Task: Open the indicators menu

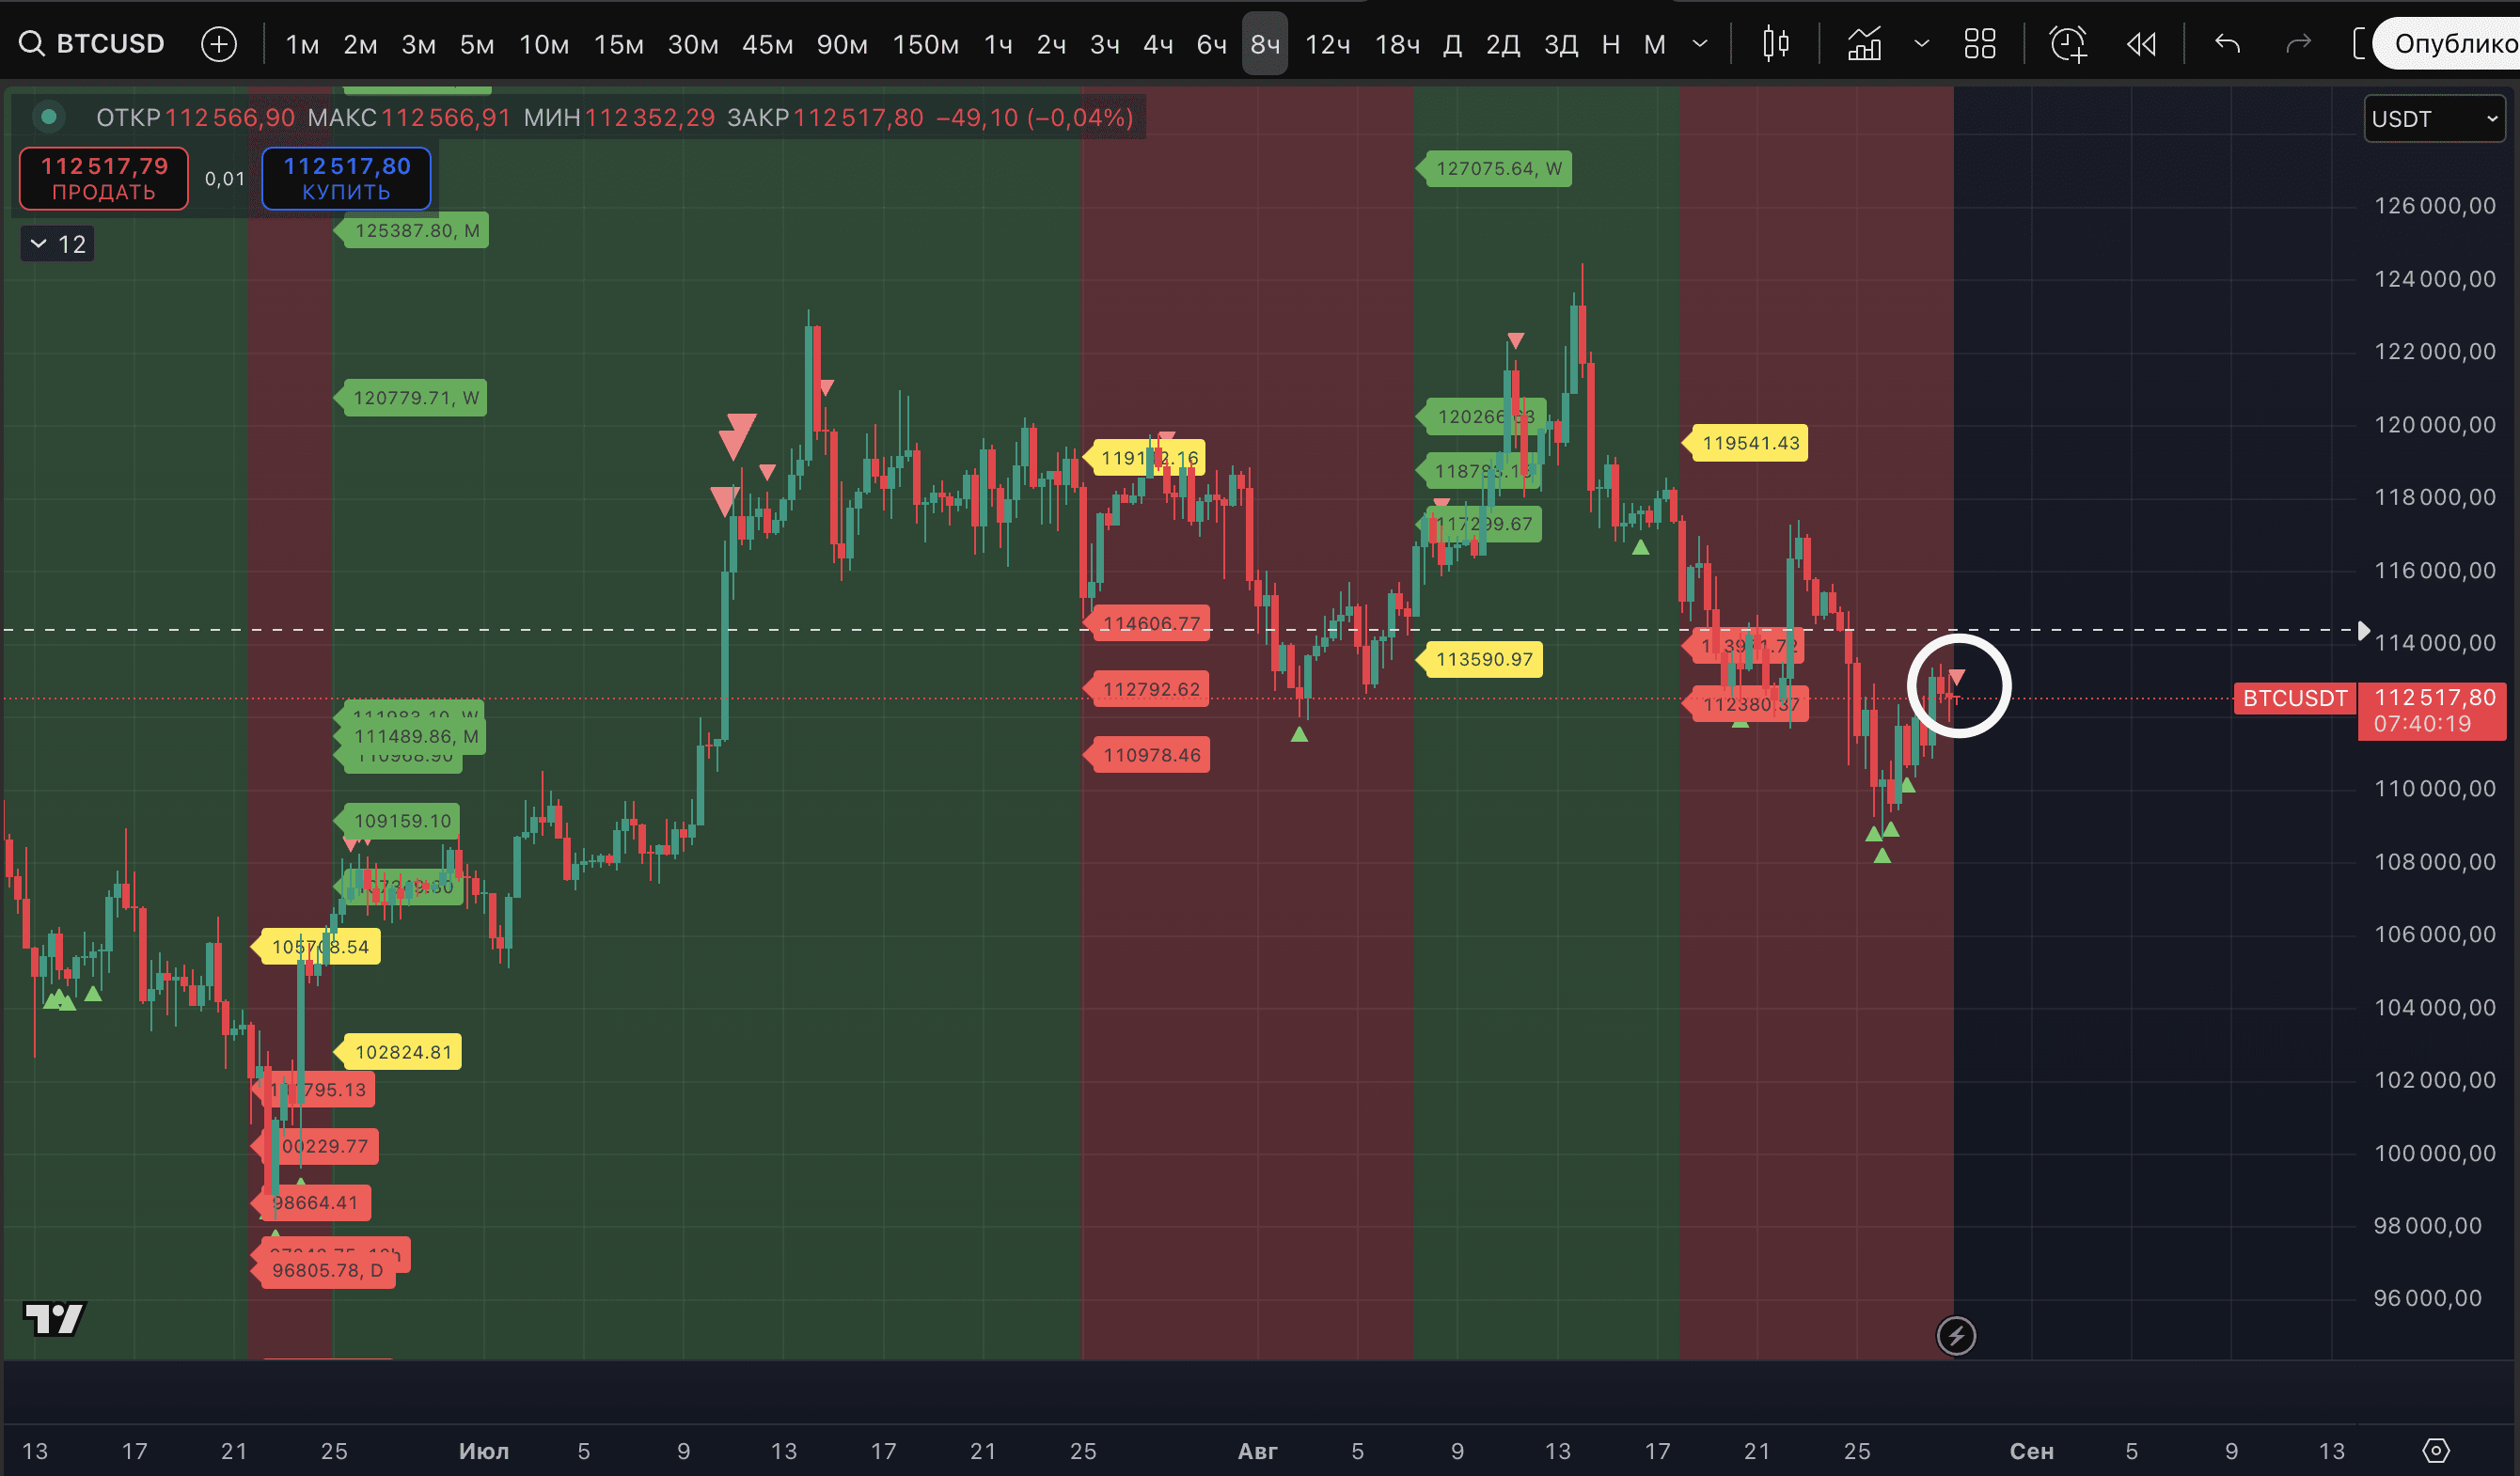Action: tap(1864, 44)
